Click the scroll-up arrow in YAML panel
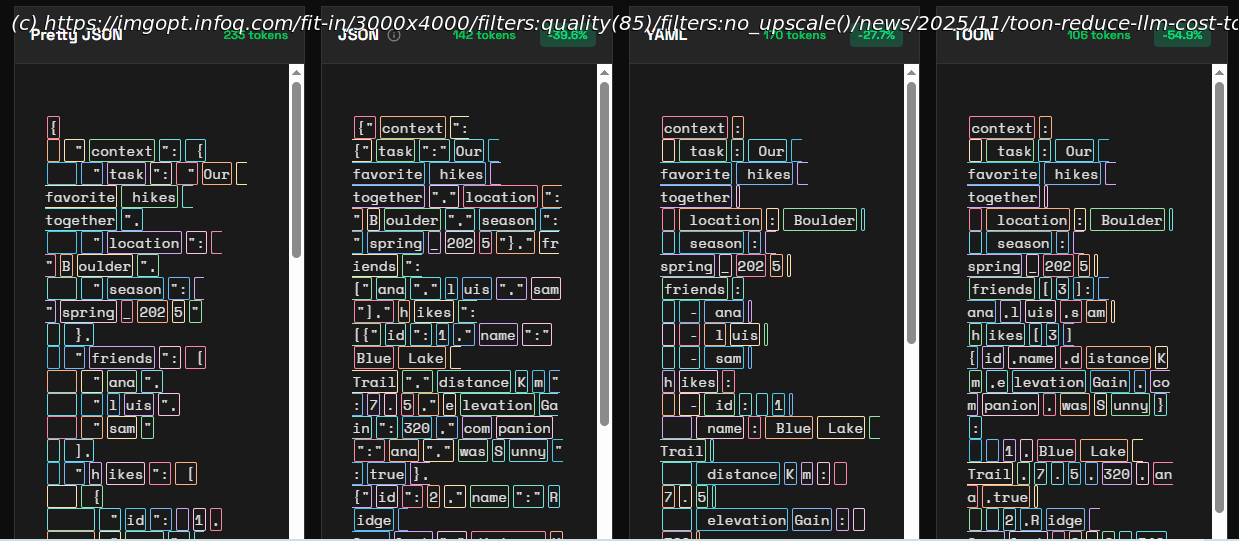 (x=911, y=73)
